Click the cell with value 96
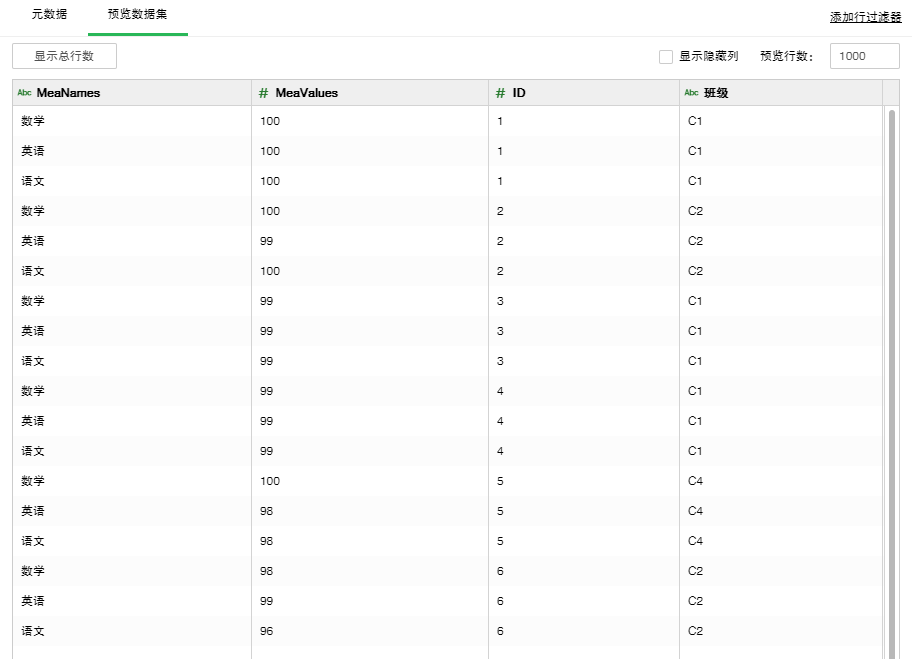The image size is (912, 659). click(x=266, y=631)
